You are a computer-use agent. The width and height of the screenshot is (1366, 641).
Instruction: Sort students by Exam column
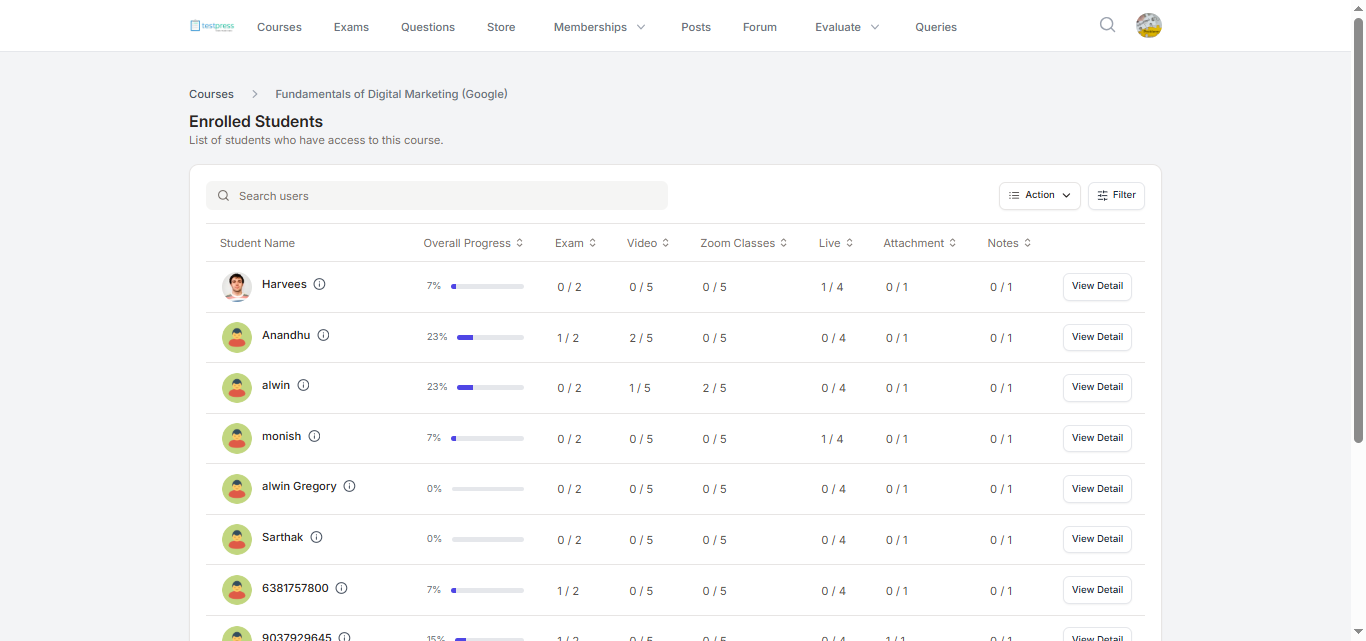pos(575,243)
